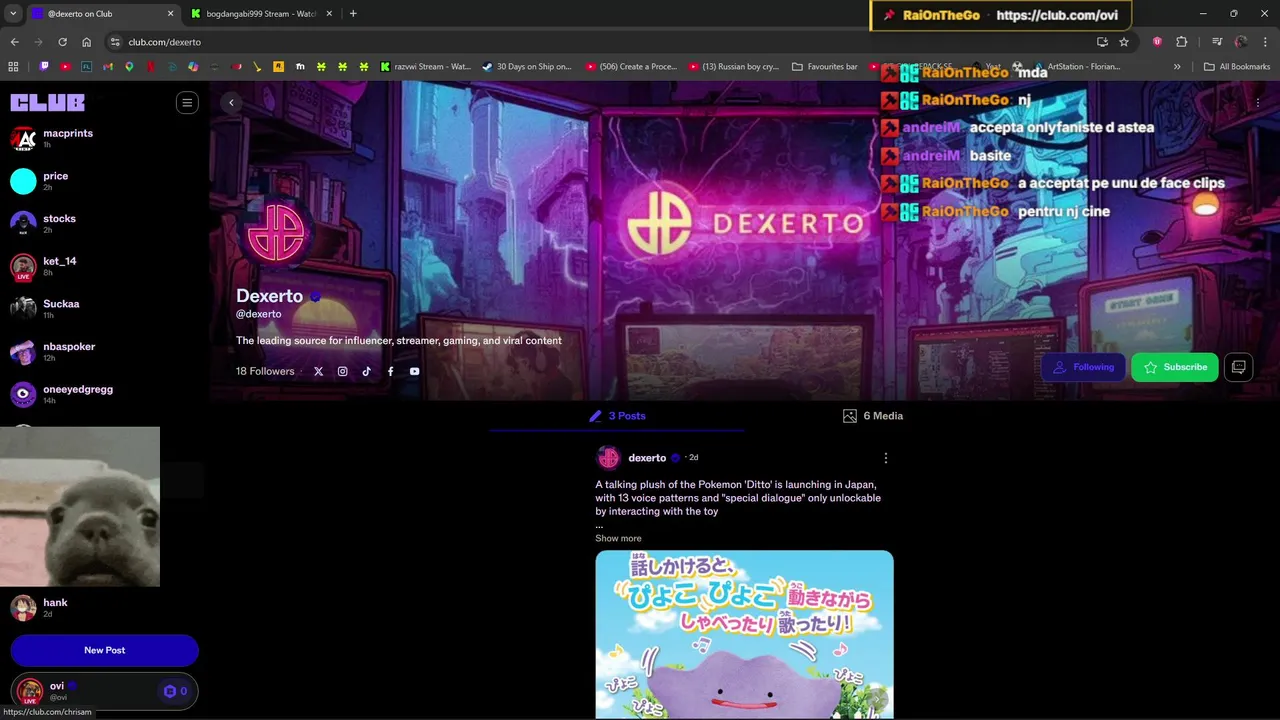Open oneeyedgregg in the sidebar
The height and width of the screenshot is (720, 1280).
[104, 394]
